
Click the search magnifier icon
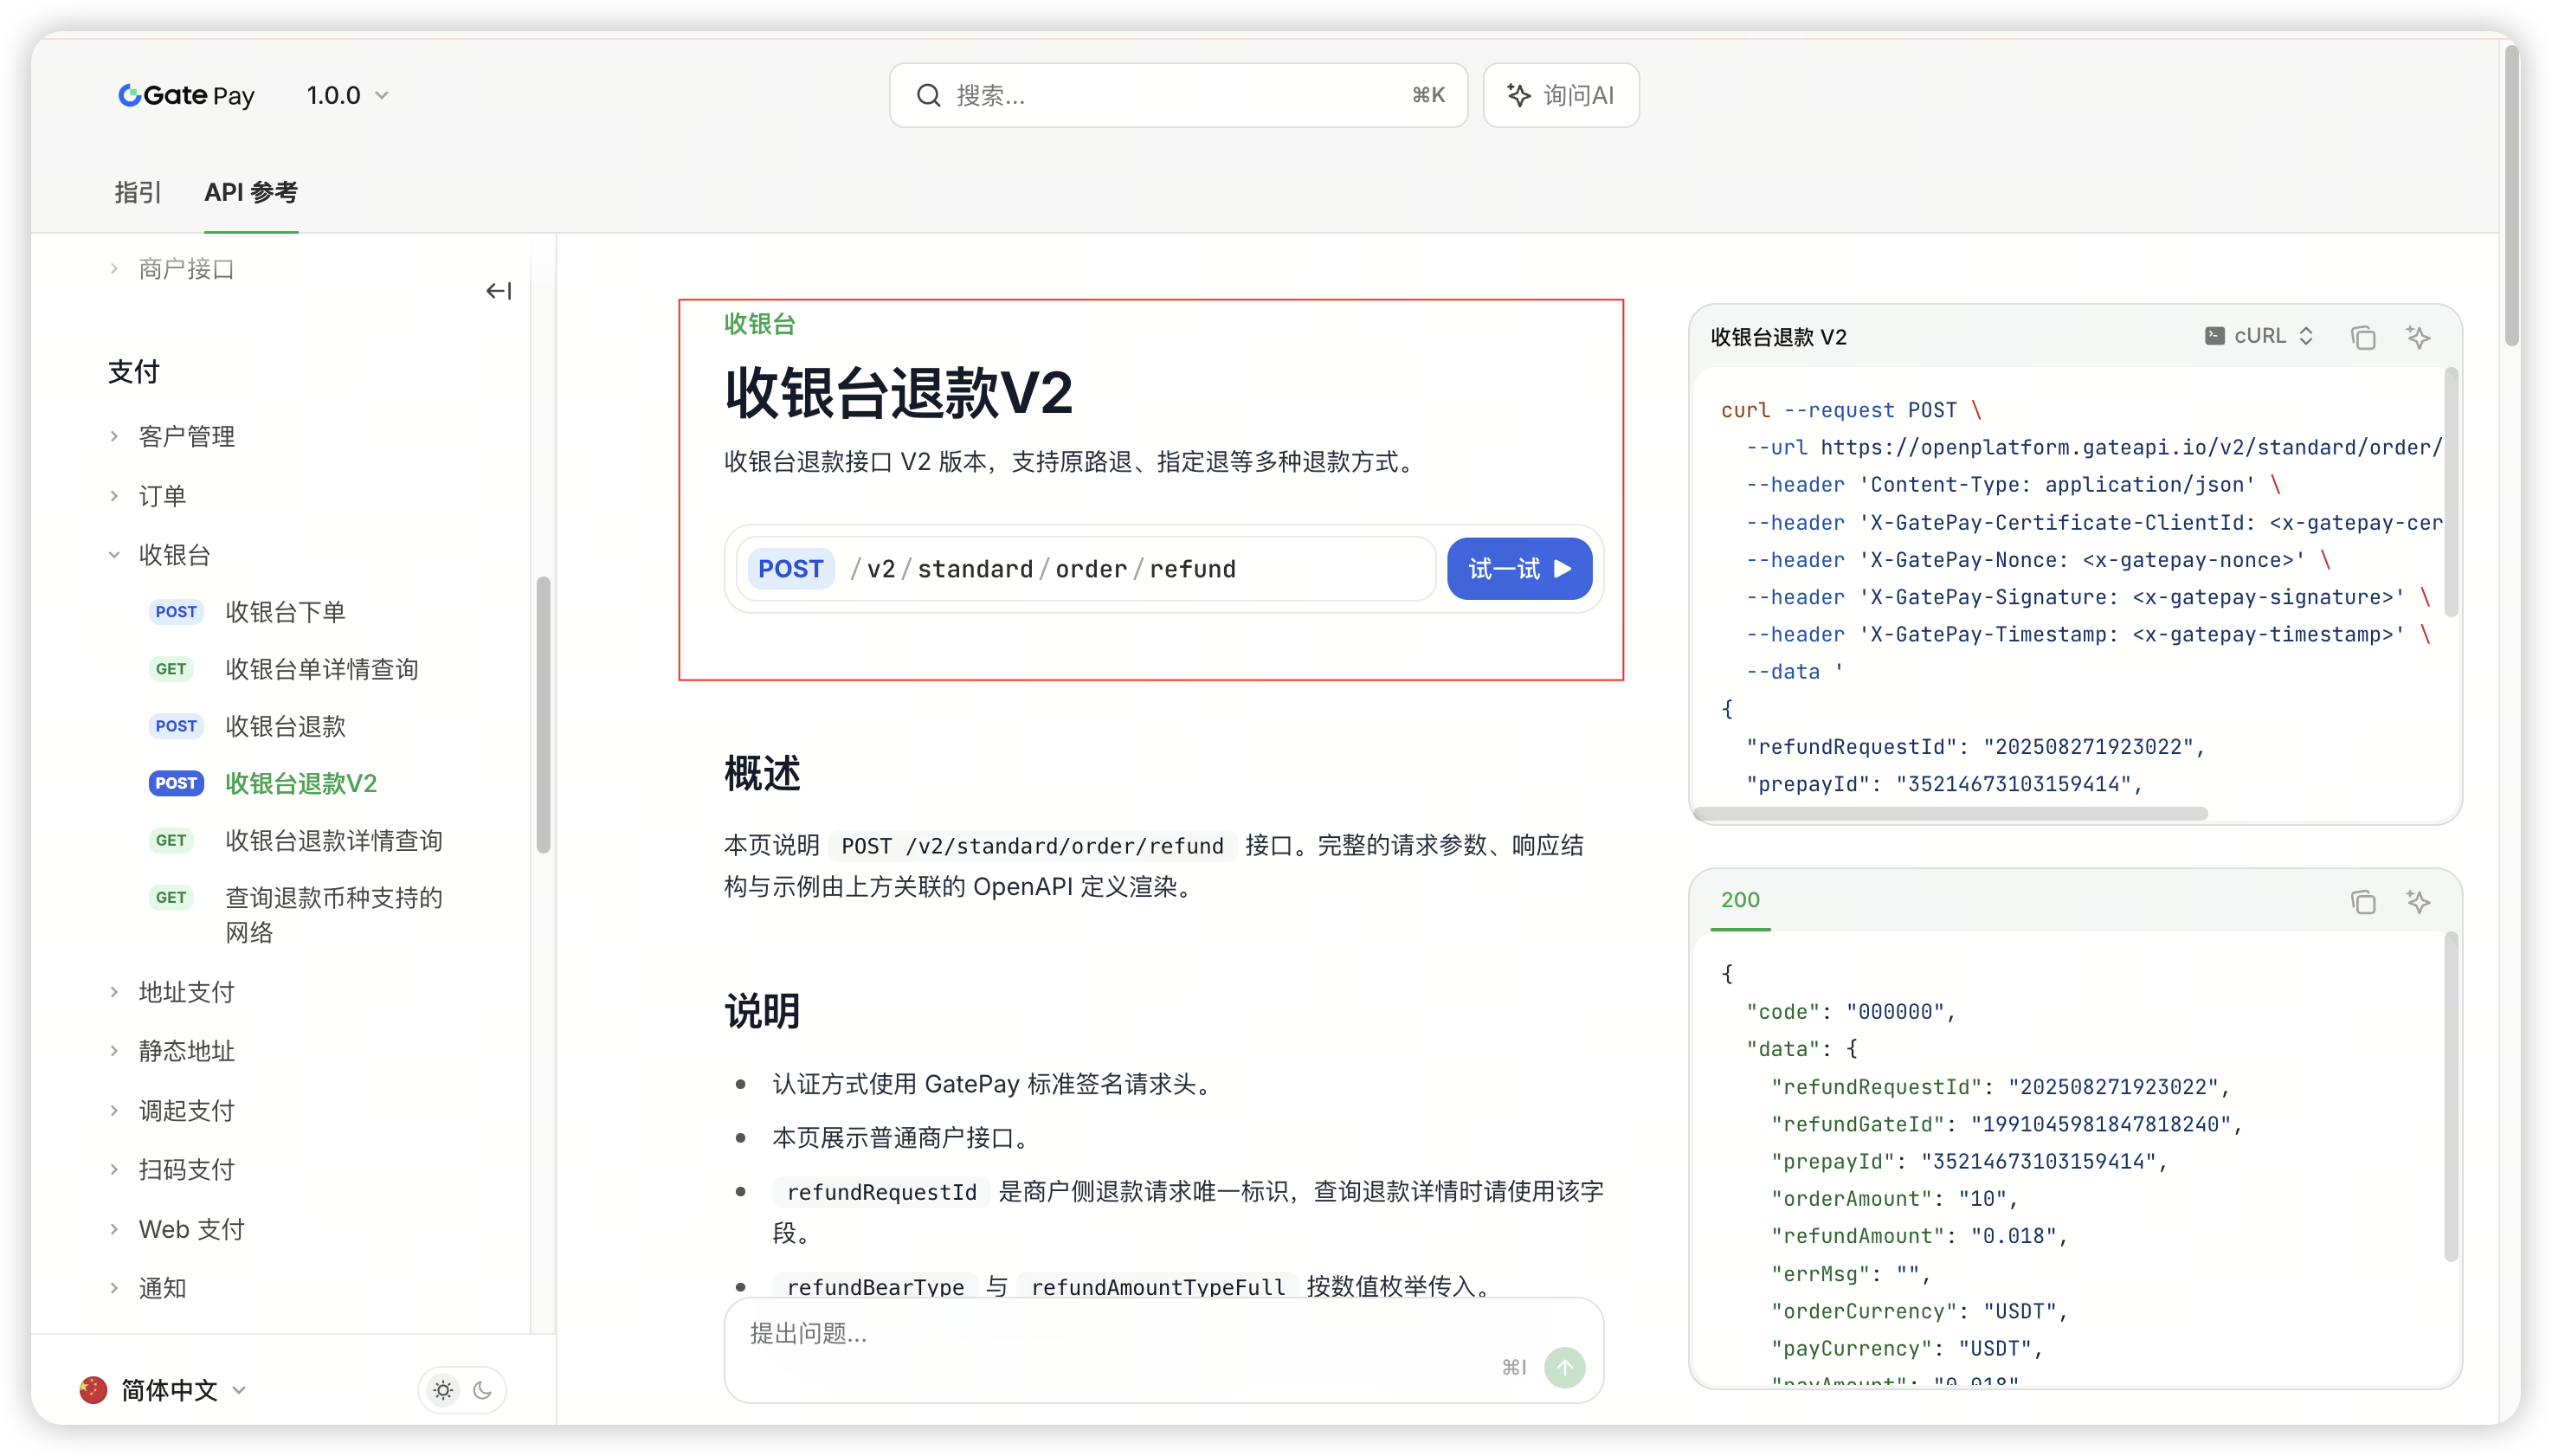point(928,95)
